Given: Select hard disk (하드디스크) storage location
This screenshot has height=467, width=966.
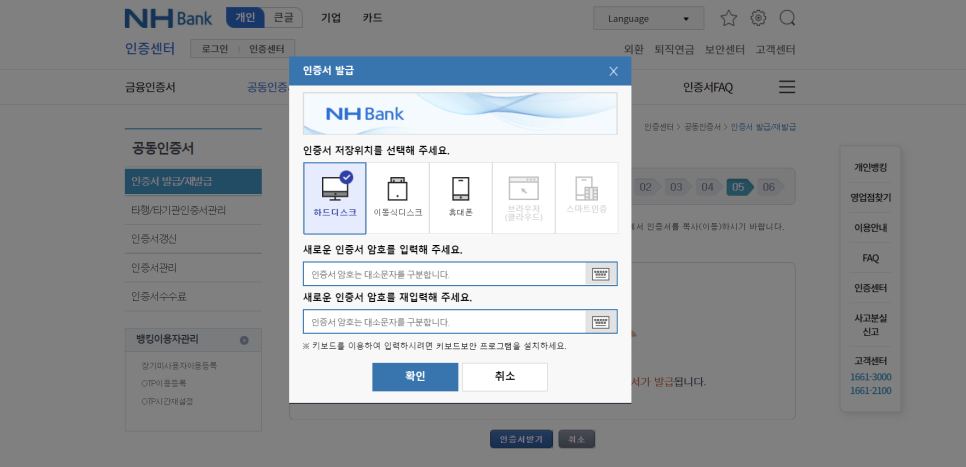Looking at the screenshot, I should coord(335,198).
